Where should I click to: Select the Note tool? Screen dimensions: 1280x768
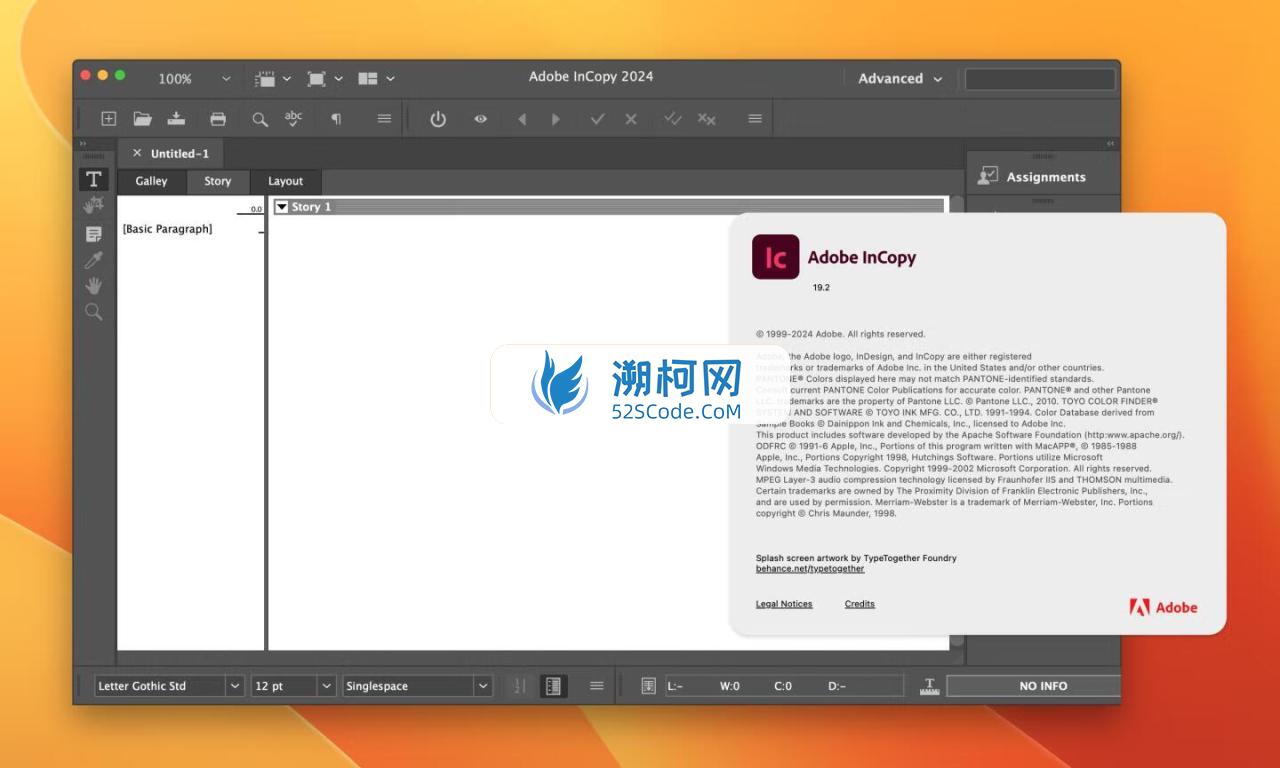click(x=94, y=234)
